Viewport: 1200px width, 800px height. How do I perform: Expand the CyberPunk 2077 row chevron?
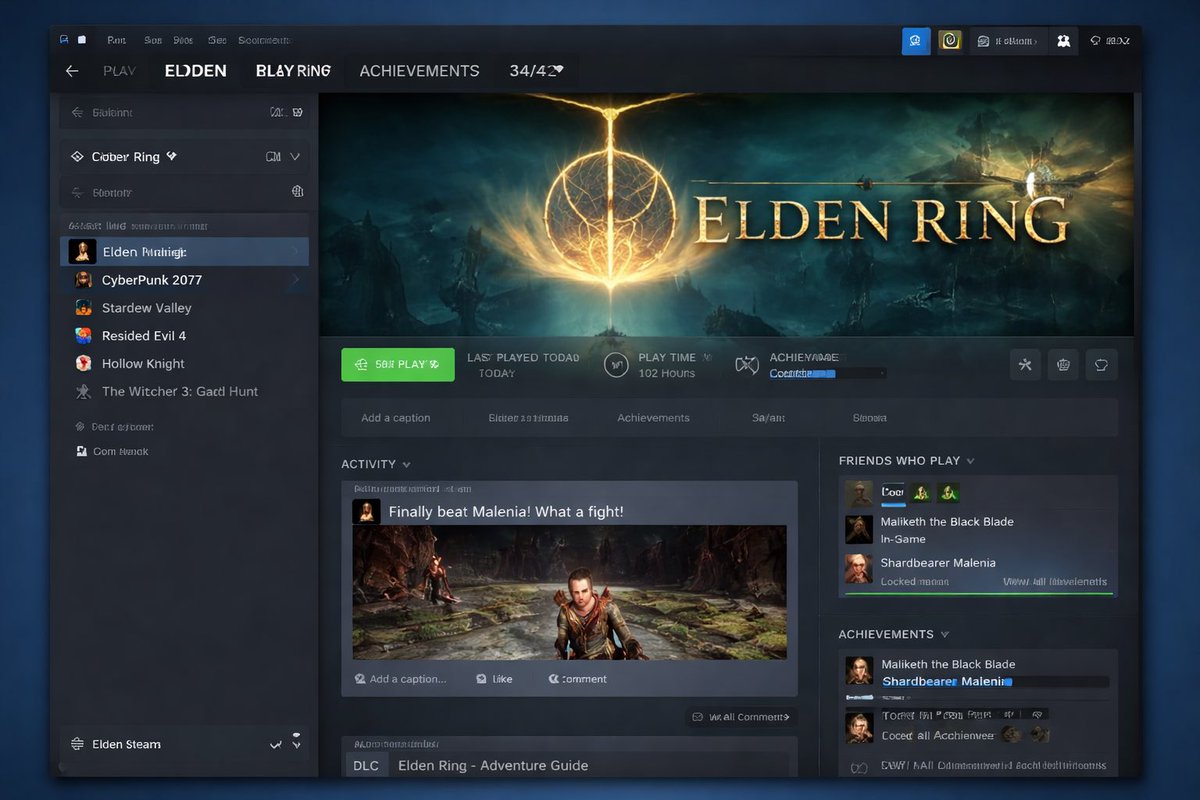pyautogui.click(x=295, y=280)
